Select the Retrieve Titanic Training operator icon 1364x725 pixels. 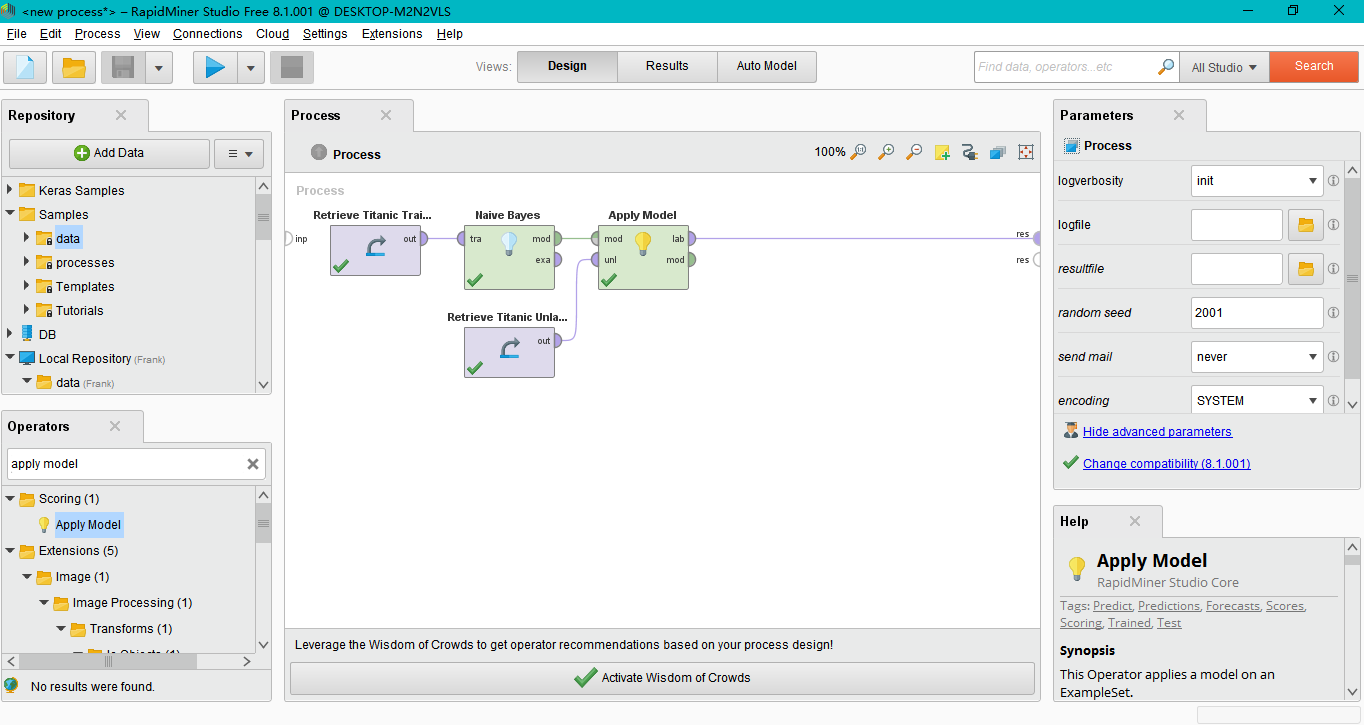[x=375, y=249]
